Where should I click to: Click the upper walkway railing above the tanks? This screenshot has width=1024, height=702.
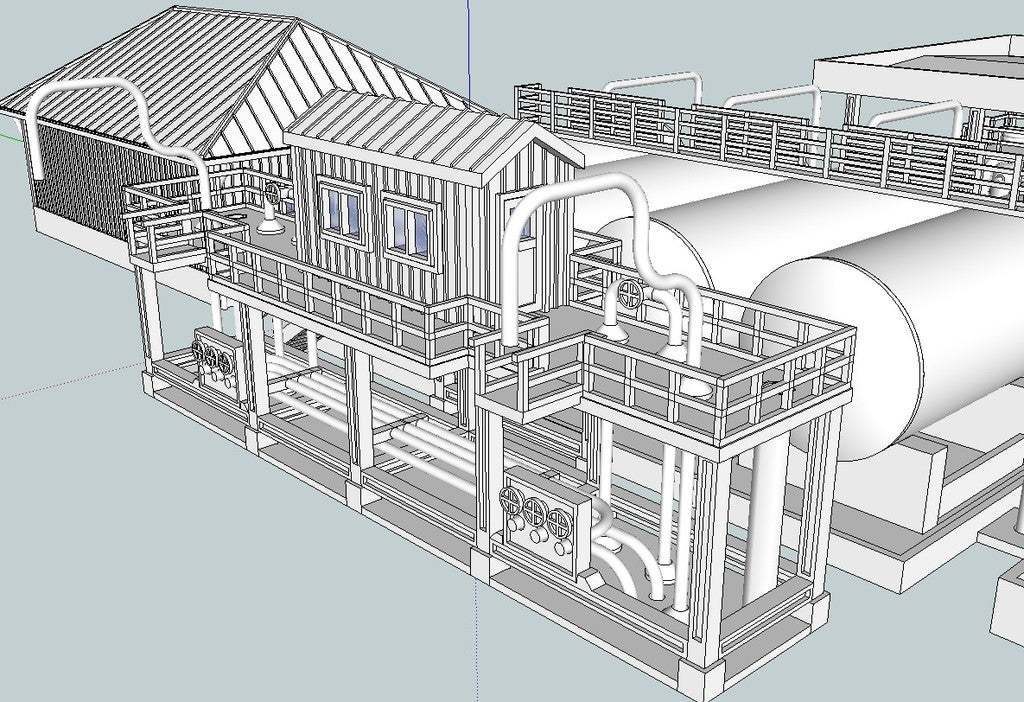click(760, 140)
